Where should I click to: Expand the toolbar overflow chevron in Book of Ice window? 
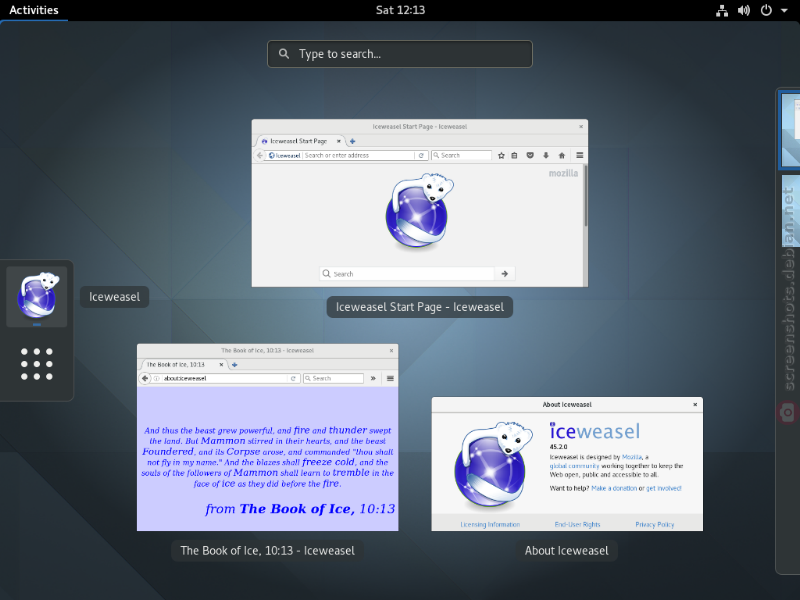373,379
